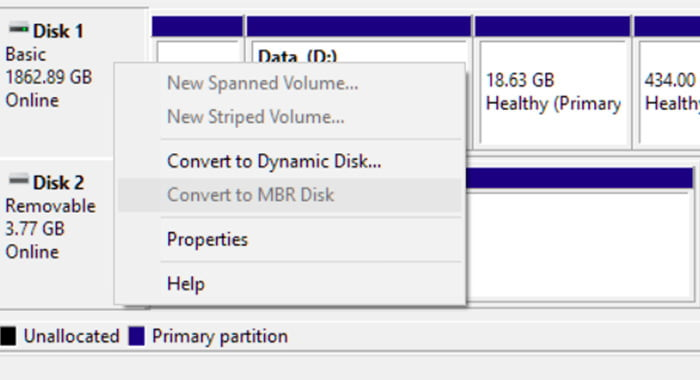Screen dimensions: 700x380
Task: Click the Disk 1 1862.89 GB size text
Action: pyautogui.click(x=49, y=77)
